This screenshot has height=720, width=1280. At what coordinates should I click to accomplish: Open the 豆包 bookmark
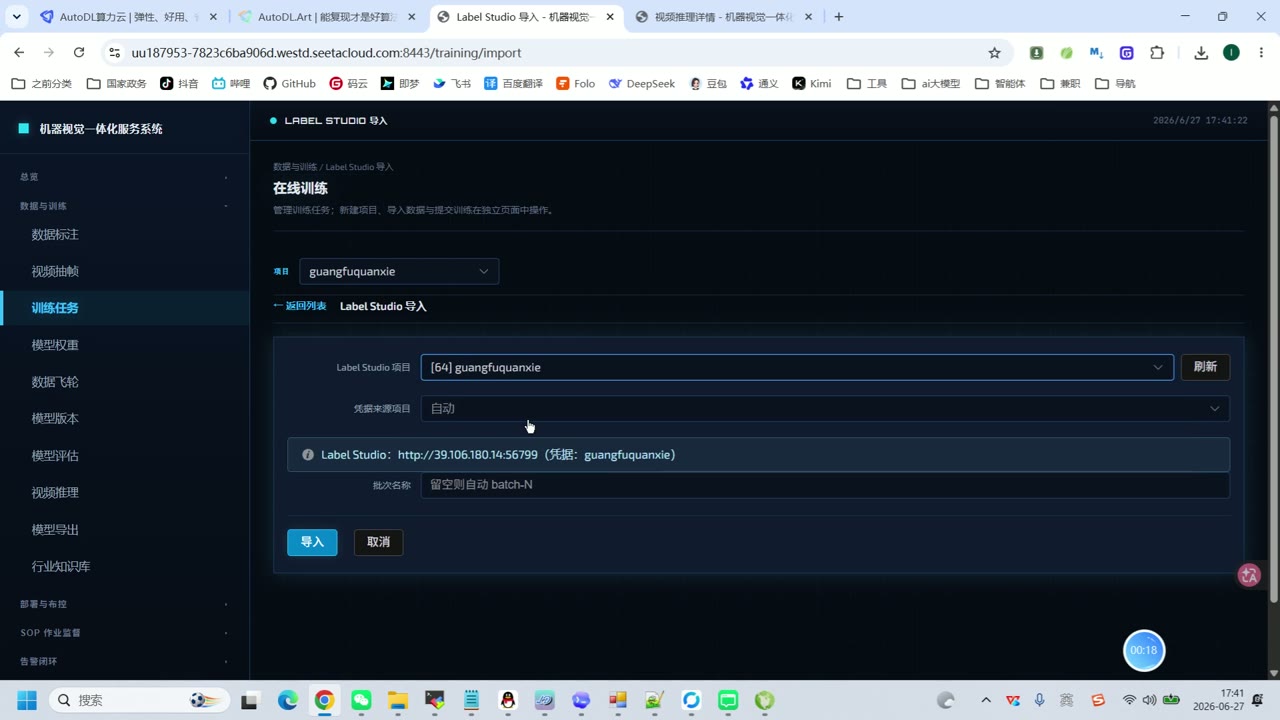pos(708,84)
